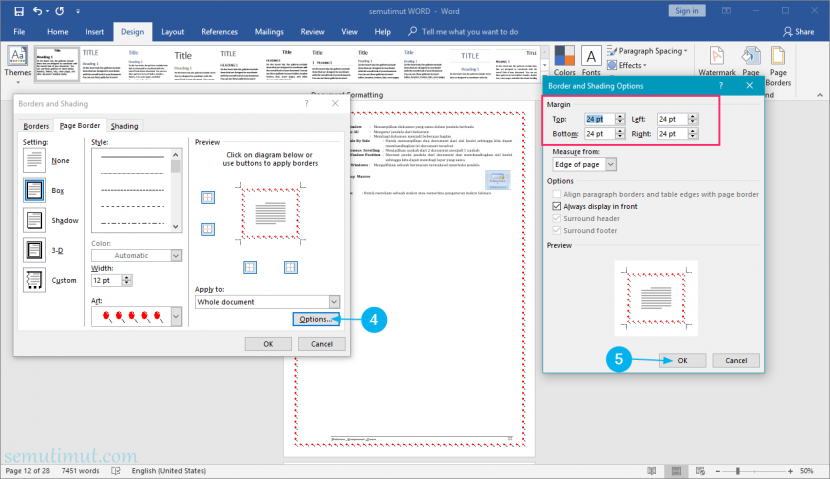Open the Layout ribbon tab

173,32
